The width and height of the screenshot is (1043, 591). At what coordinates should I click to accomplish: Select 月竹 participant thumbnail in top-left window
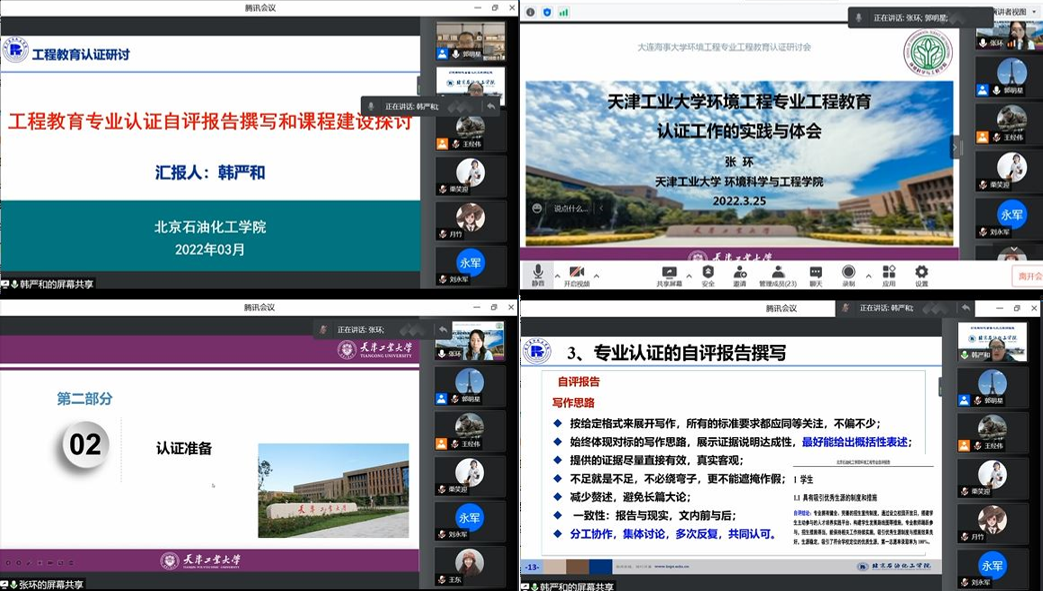coord(470,218)
